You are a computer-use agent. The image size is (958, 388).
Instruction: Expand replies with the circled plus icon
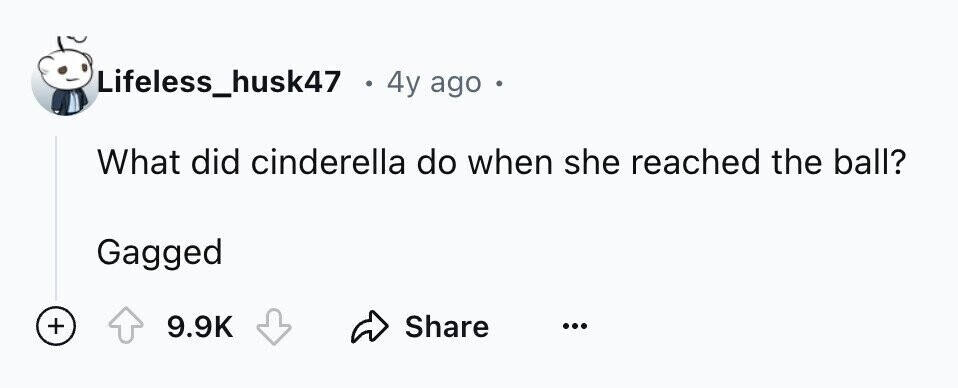[x=56, y=327]
